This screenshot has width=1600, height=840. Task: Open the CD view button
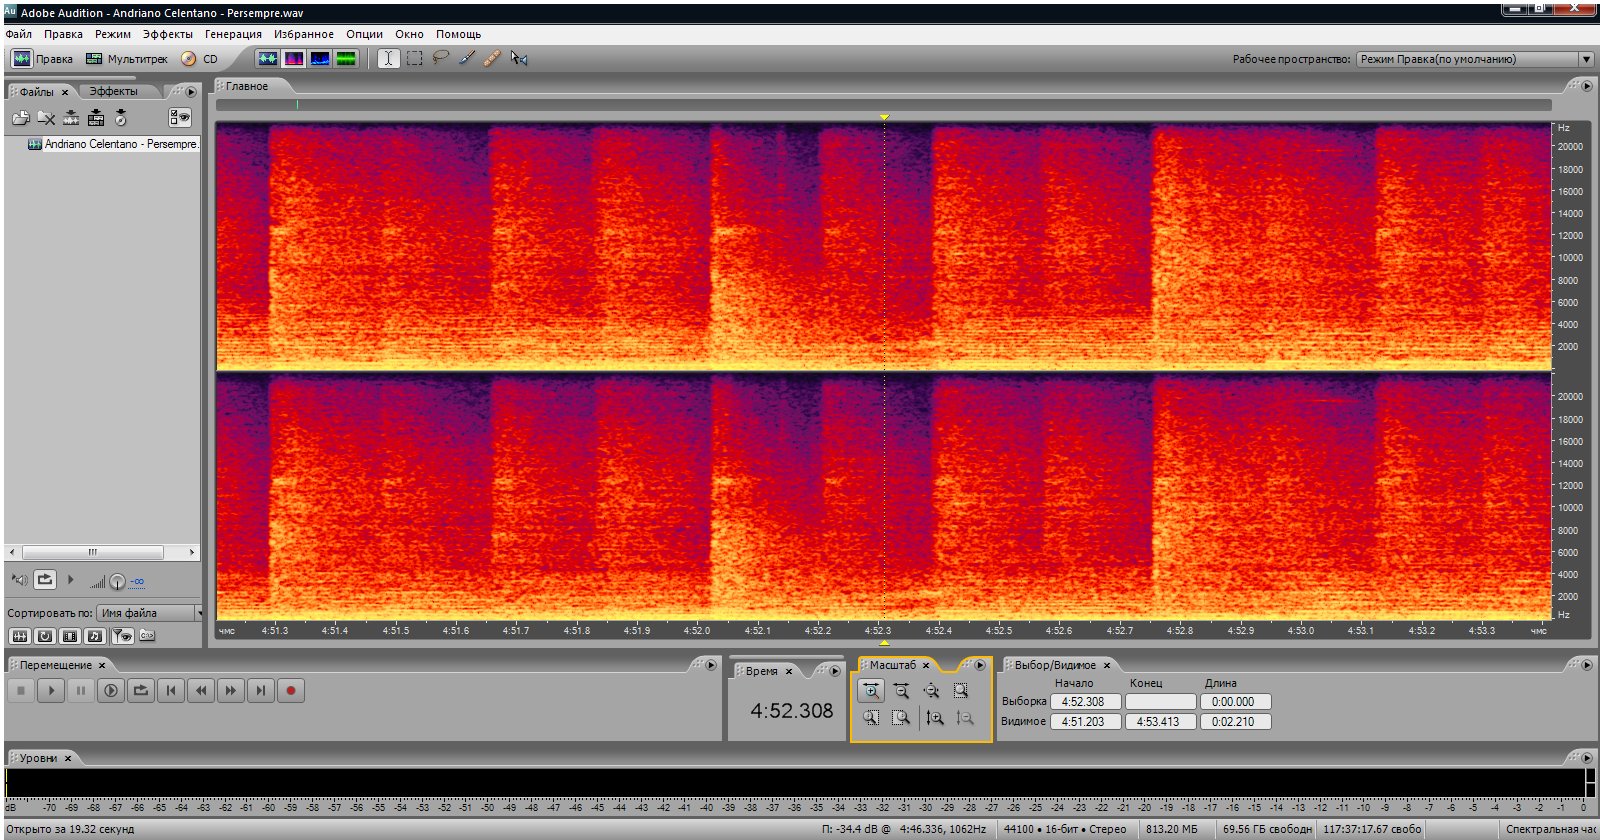[199, 59]
